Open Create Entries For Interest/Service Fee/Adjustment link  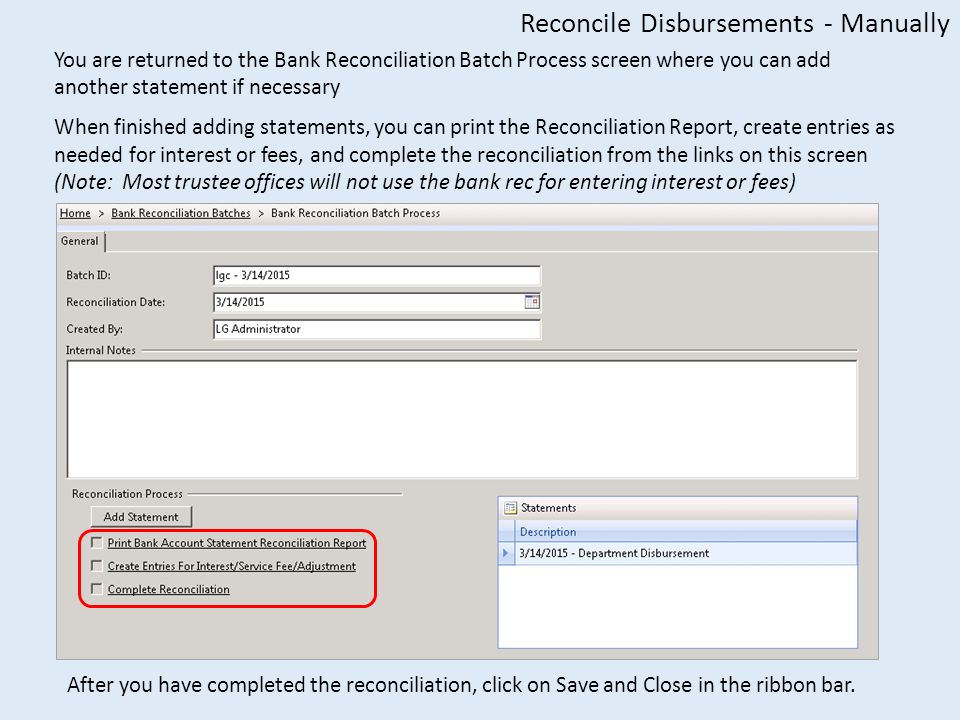tap(231, 566)
